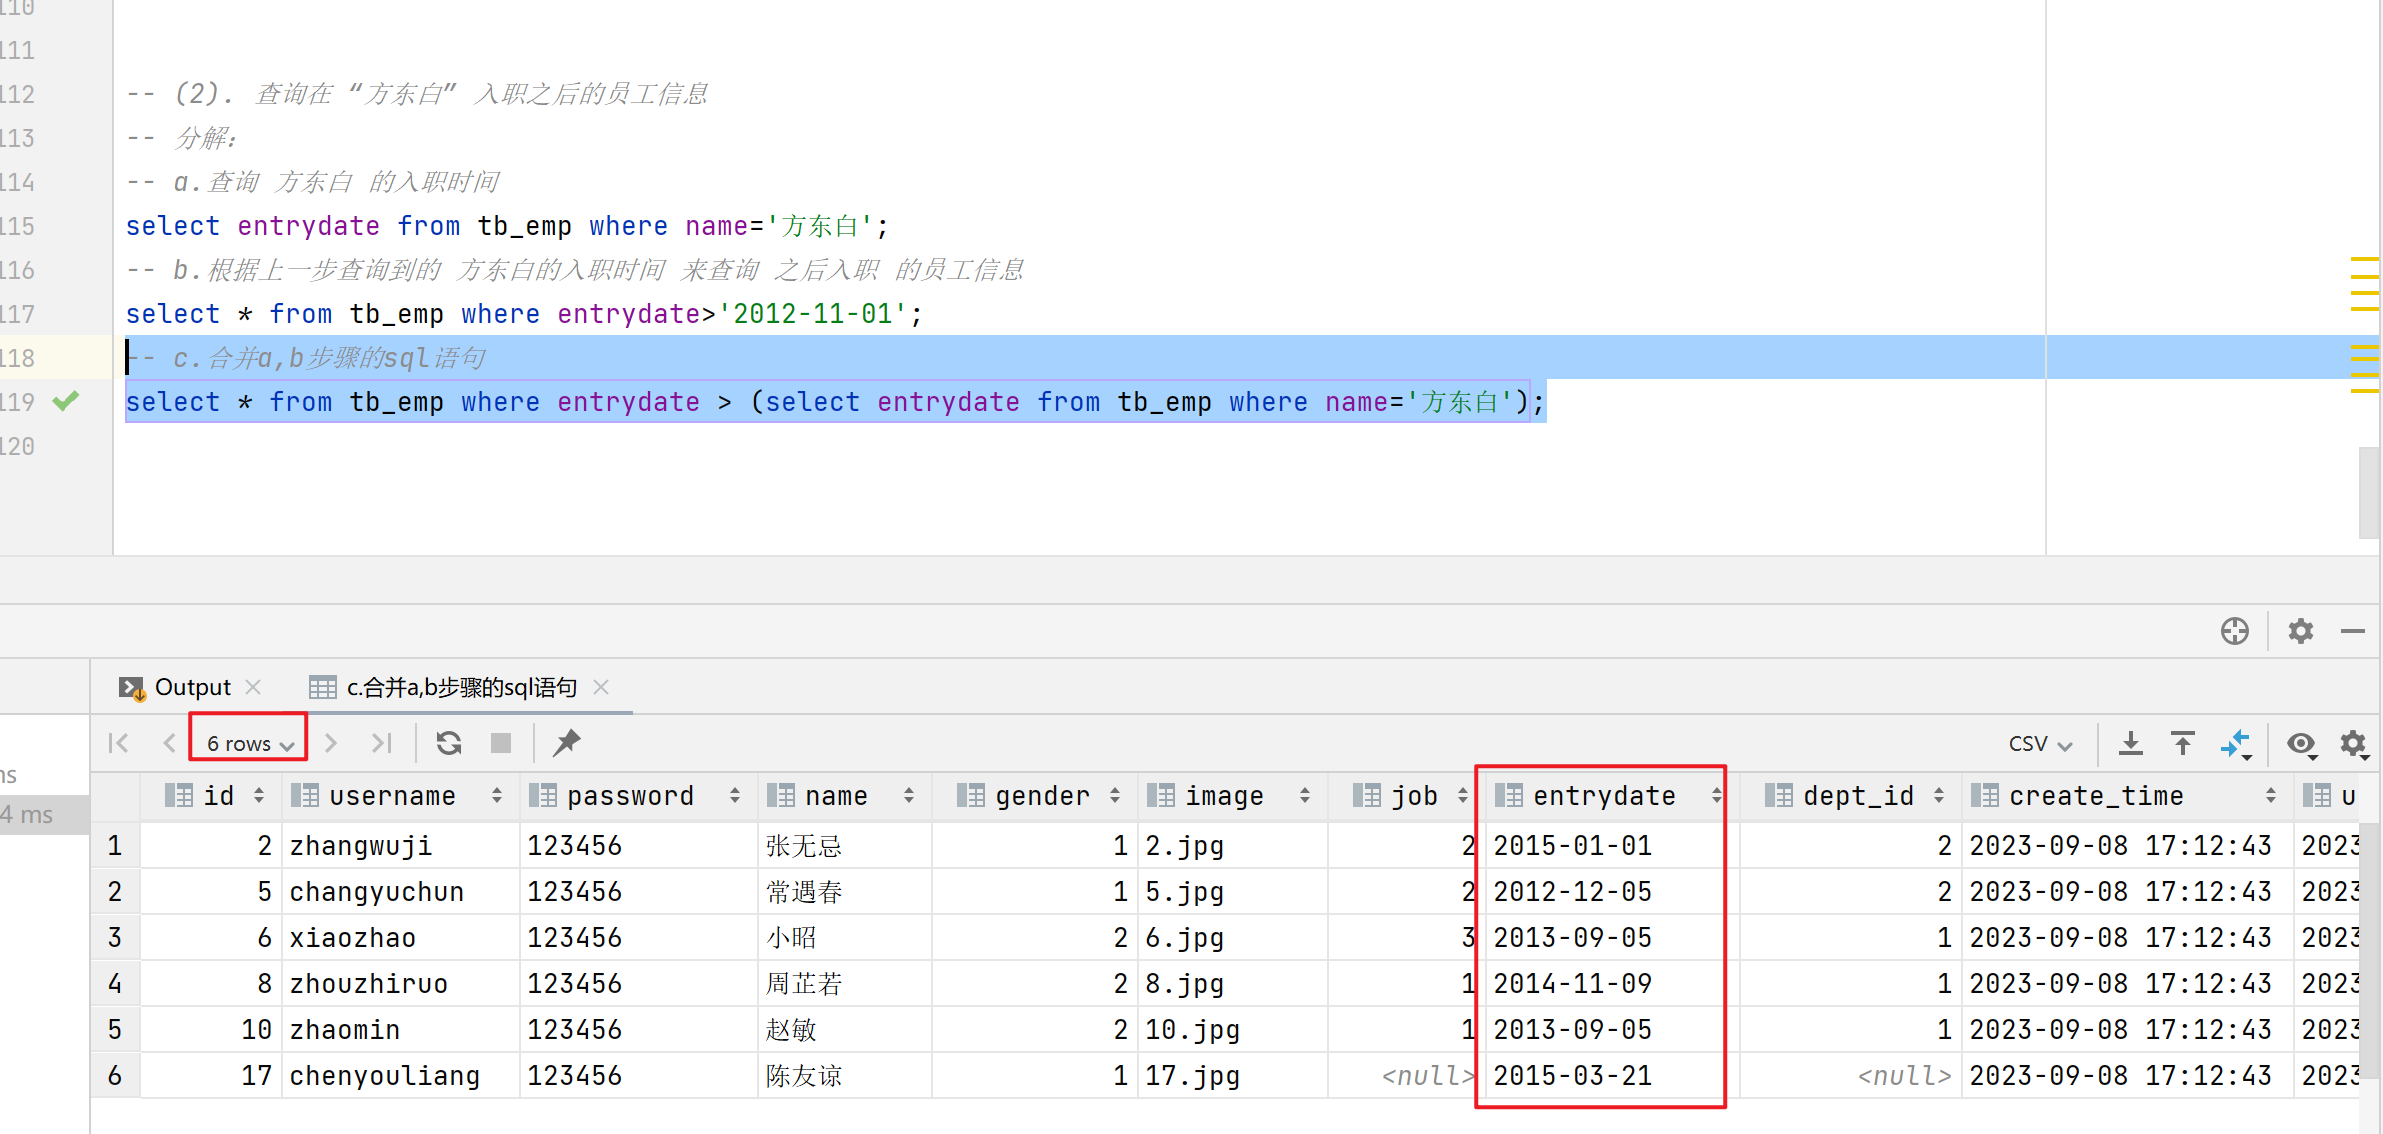
Task: Toggle the view options eye icon
Action: (2301, 743)
